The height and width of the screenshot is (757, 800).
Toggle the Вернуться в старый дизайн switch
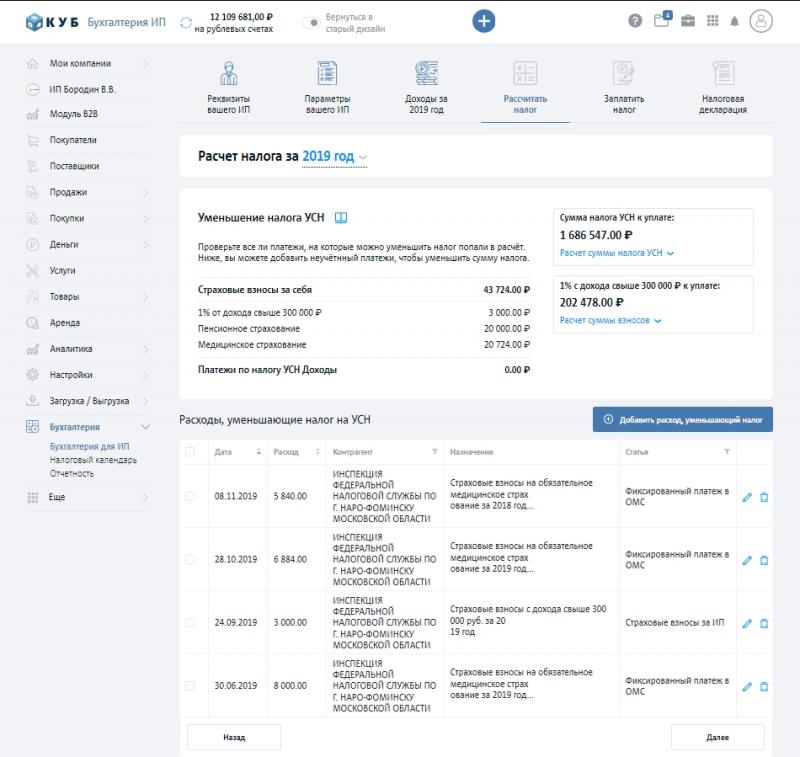311,22
